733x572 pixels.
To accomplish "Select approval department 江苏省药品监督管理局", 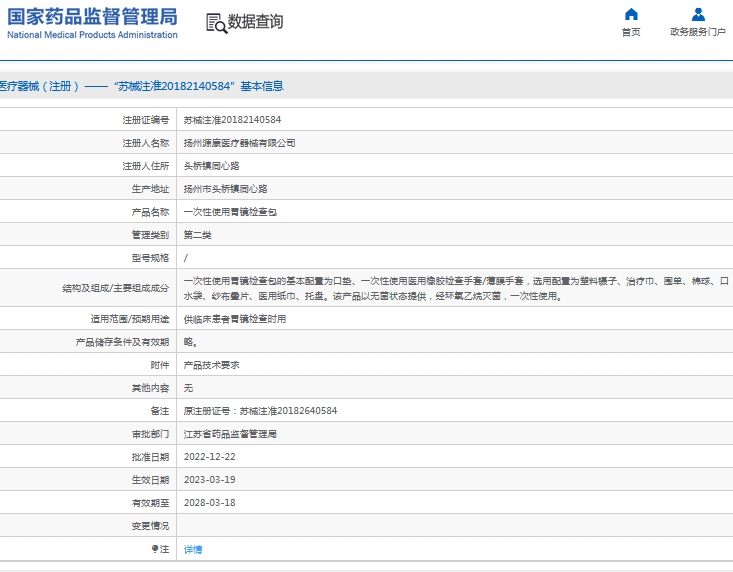I will pyautogui.click(x=230, y=434).
